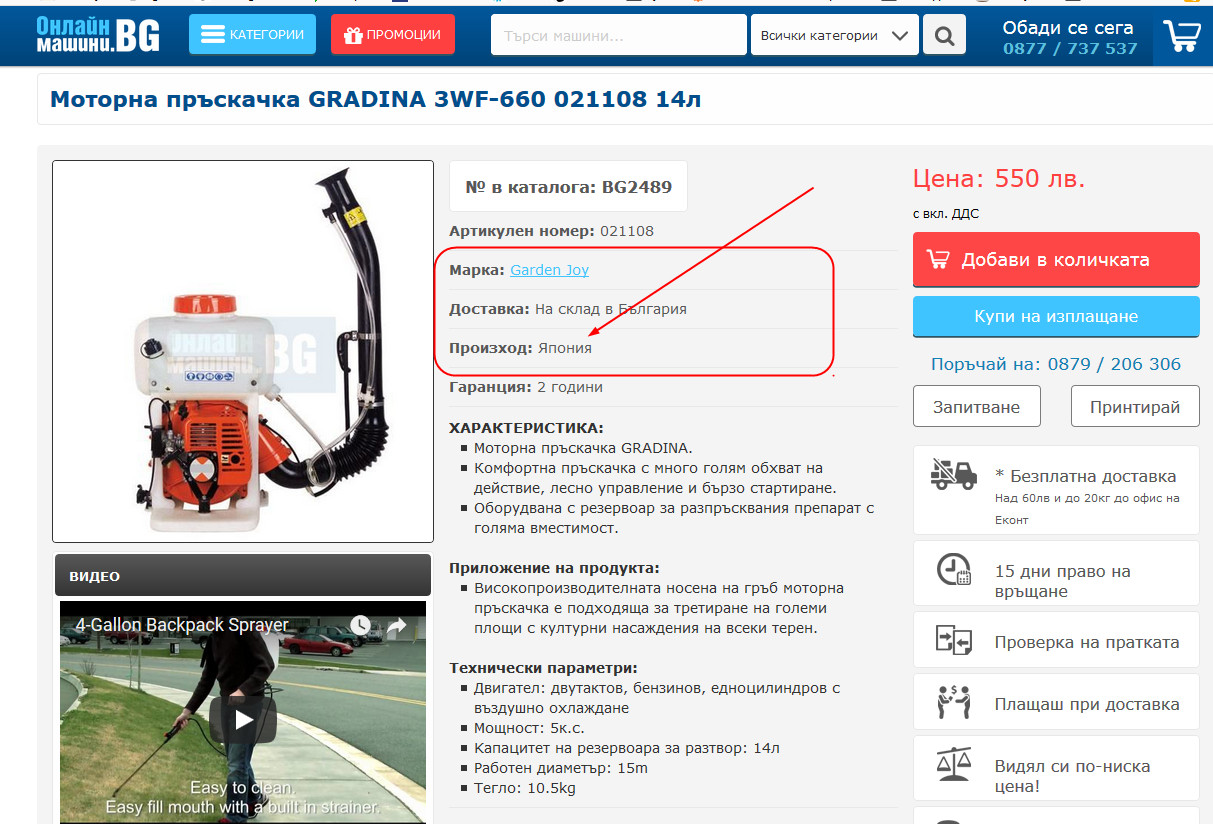Screen dimensions: 1213x824
Task: Click the free delivery truck icon
Action: pos(953,474)
